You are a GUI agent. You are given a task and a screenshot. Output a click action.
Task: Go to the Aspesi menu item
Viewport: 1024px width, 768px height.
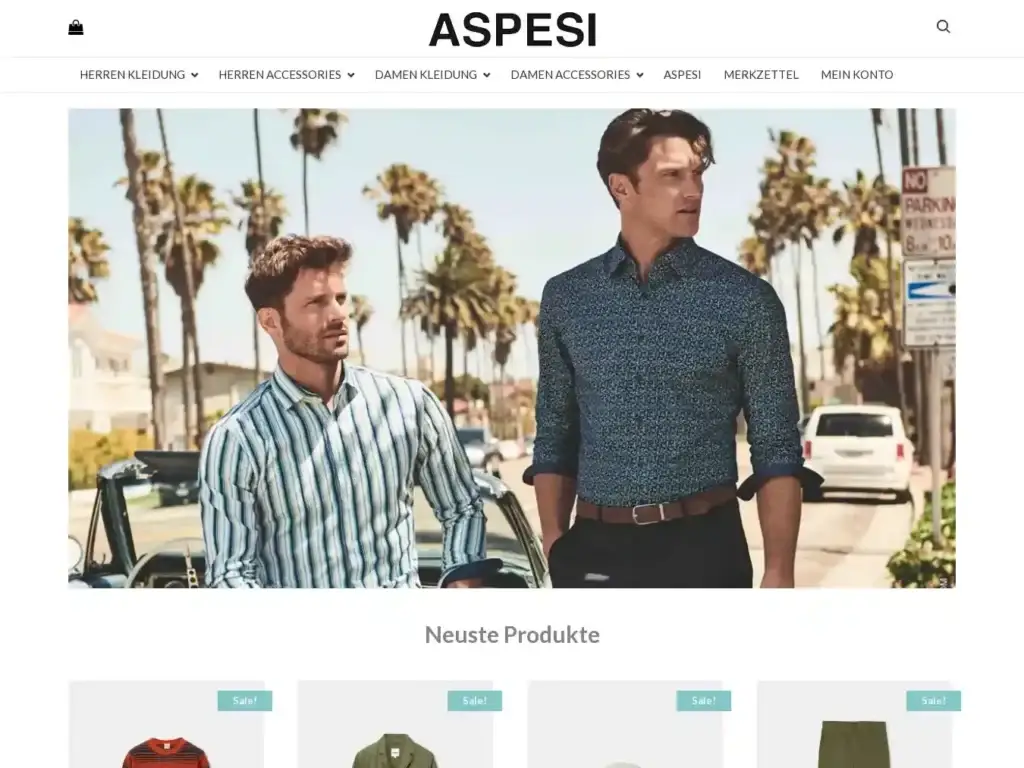coord(682,74)
